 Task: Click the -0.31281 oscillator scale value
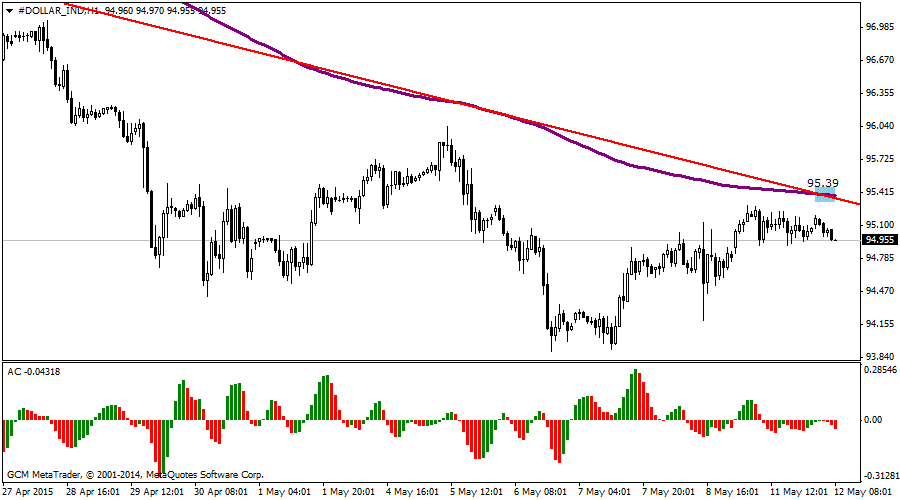tap(879, 476)
